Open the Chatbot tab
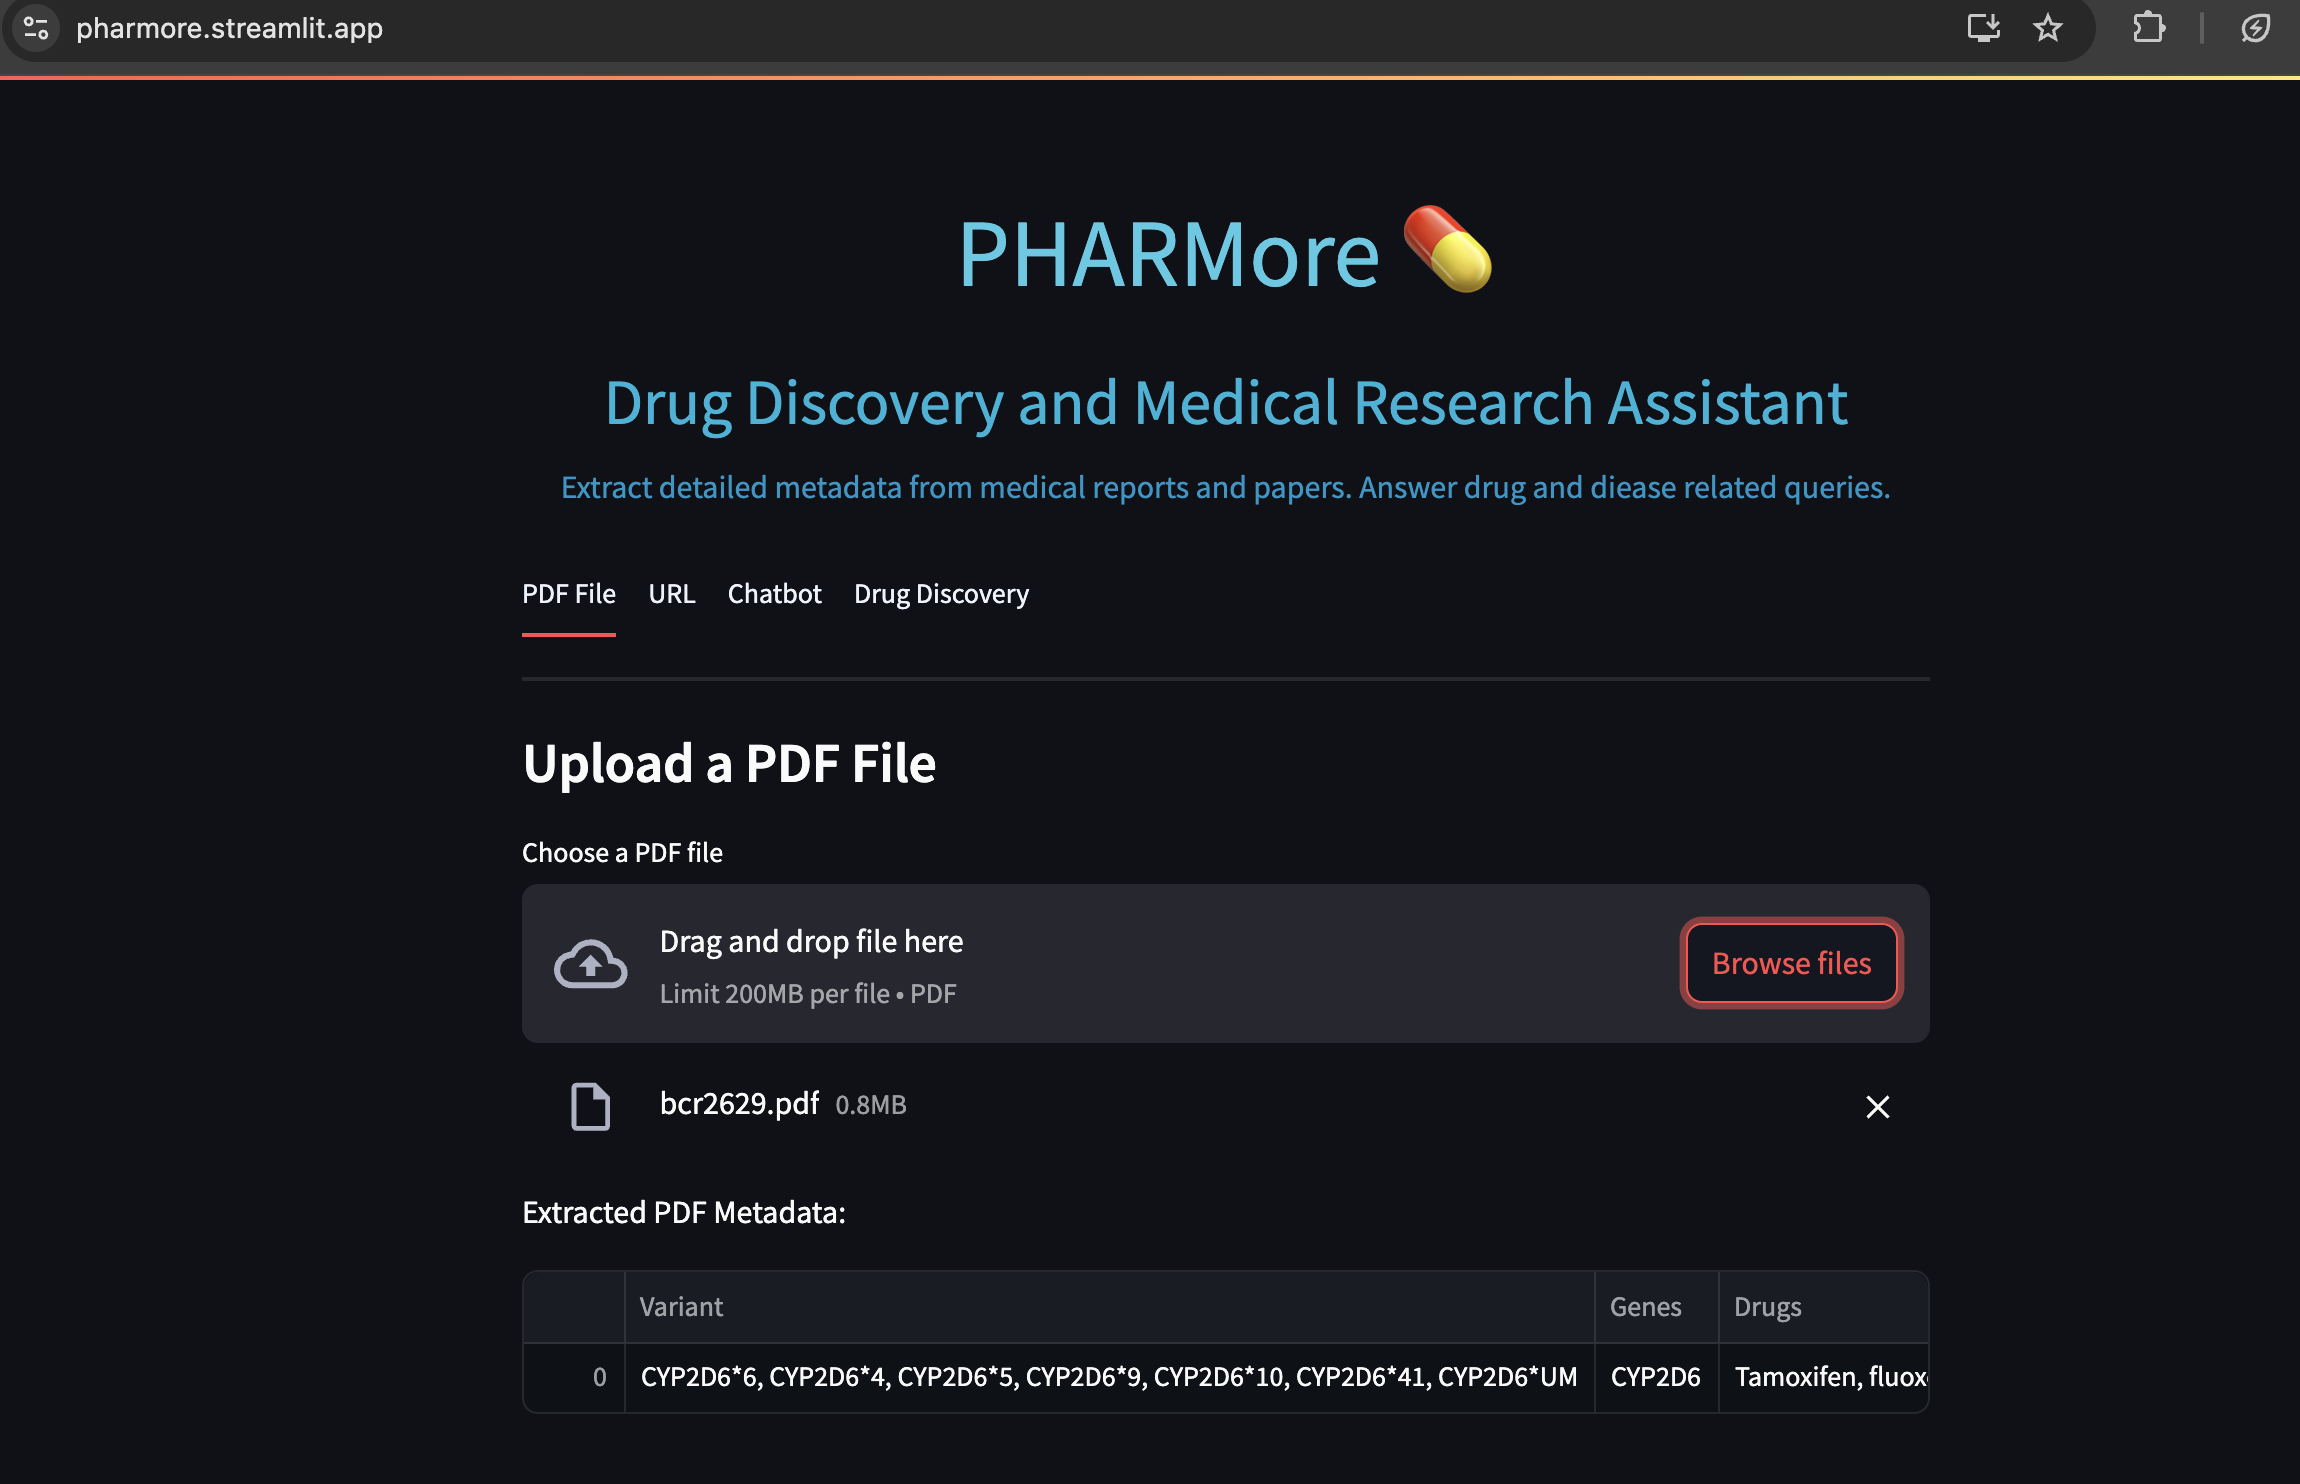The image size is (2300, 1484). [774, 594]
